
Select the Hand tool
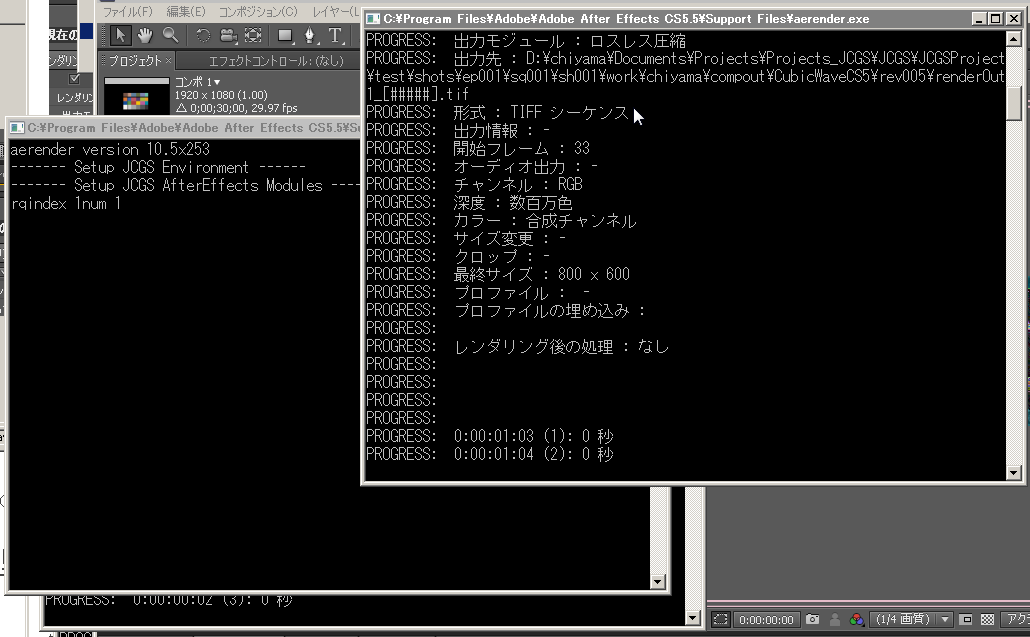[x=145, y=35]
